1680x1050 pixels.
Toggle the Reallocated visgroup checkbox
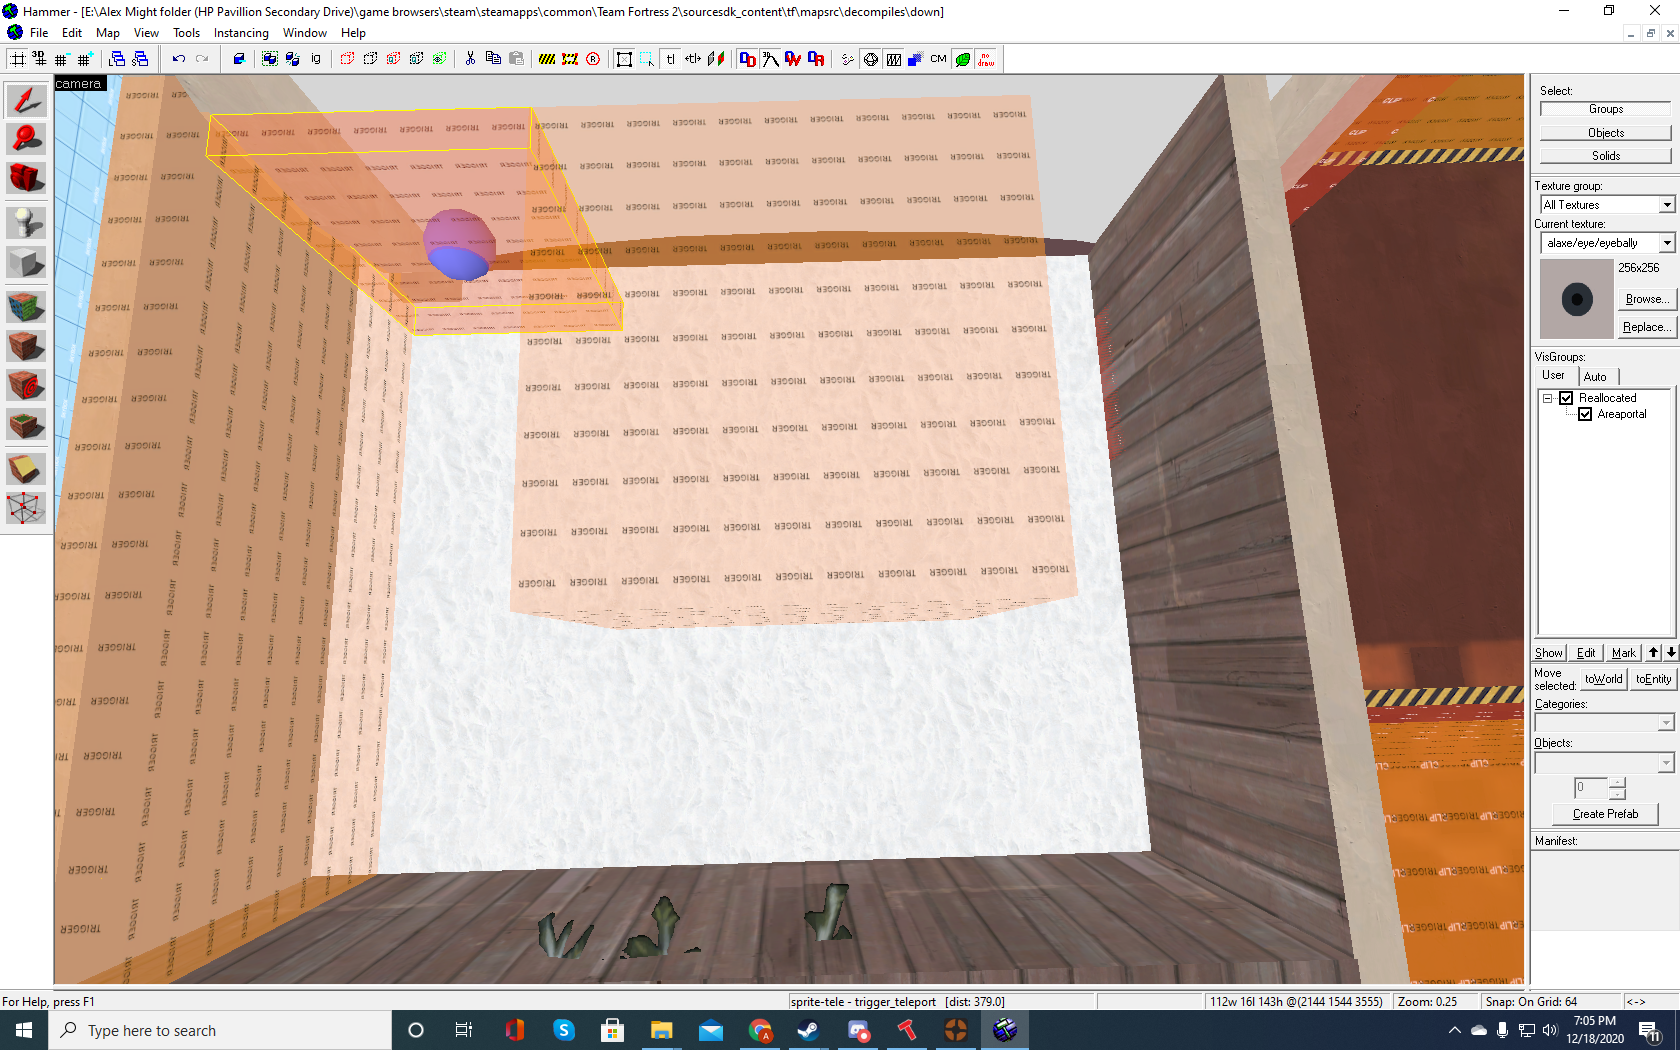[1566, 398]
